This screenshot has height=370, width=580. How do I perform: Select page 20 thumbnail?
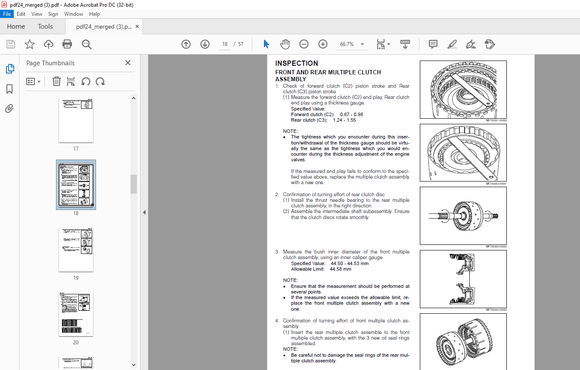click(76, 314)
